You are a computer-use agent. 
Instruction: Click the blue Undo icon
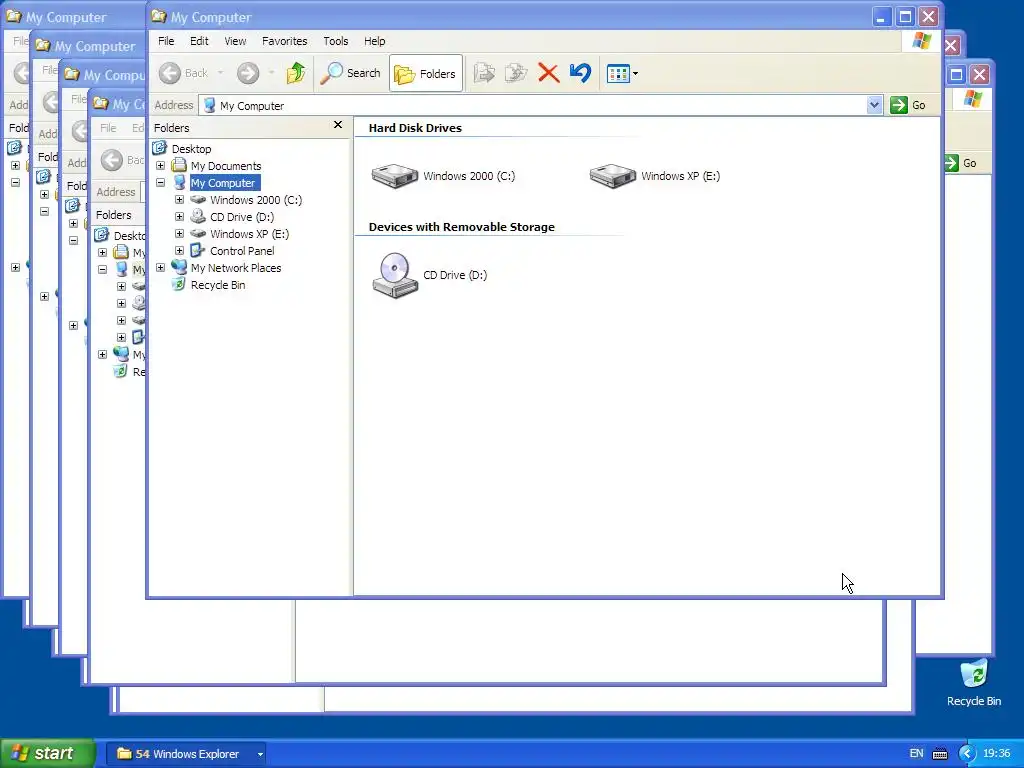[x=580, y=73]
